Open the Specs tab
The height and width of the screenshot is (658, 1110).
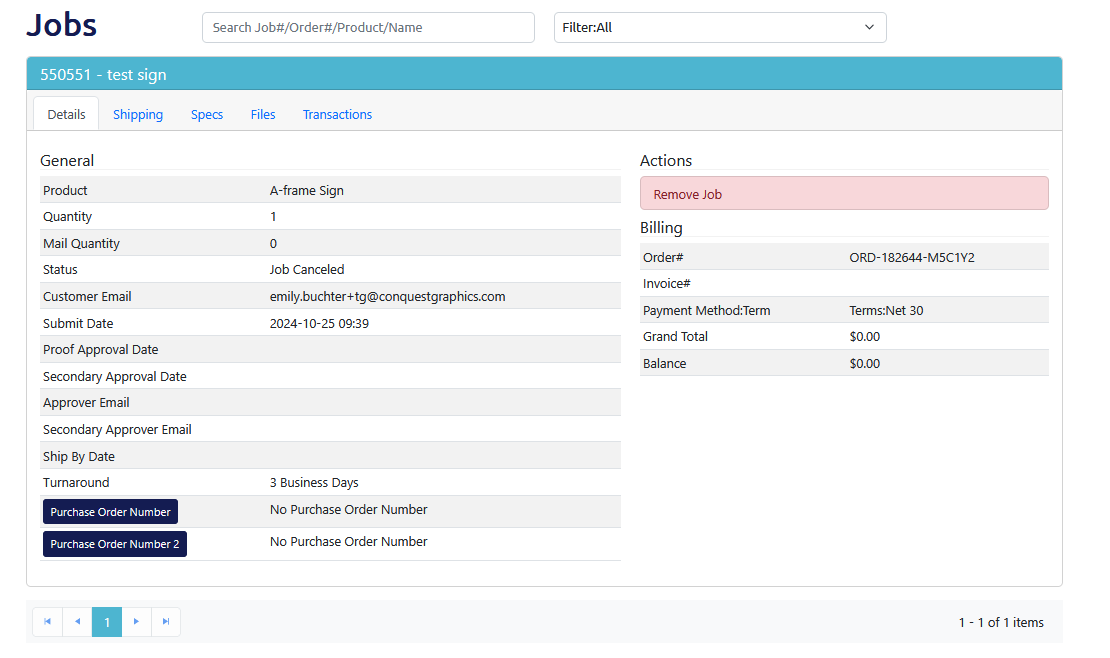coord(207,115)
